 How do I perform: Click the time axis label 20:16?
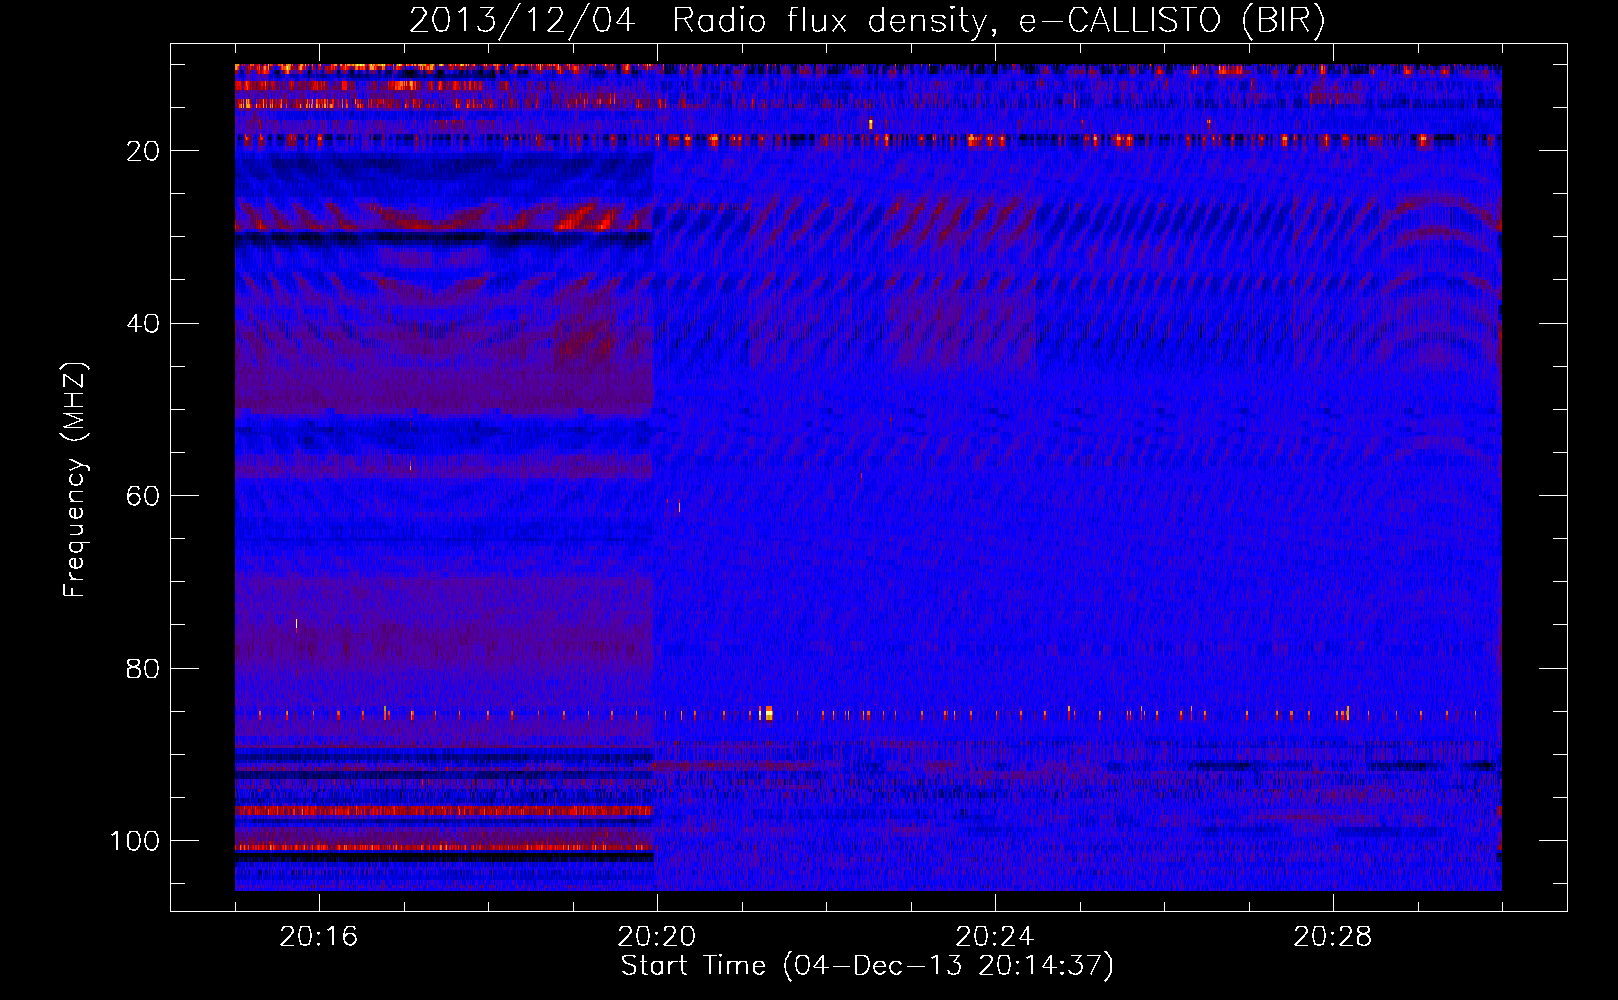(318, 937)
